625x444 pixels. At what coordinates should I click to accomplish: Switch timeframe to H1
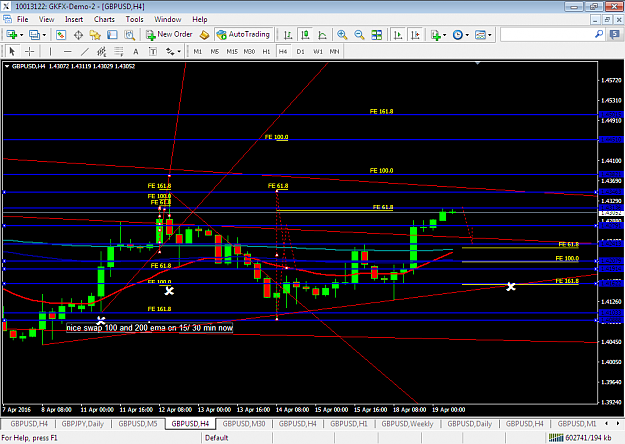[266, 51]
